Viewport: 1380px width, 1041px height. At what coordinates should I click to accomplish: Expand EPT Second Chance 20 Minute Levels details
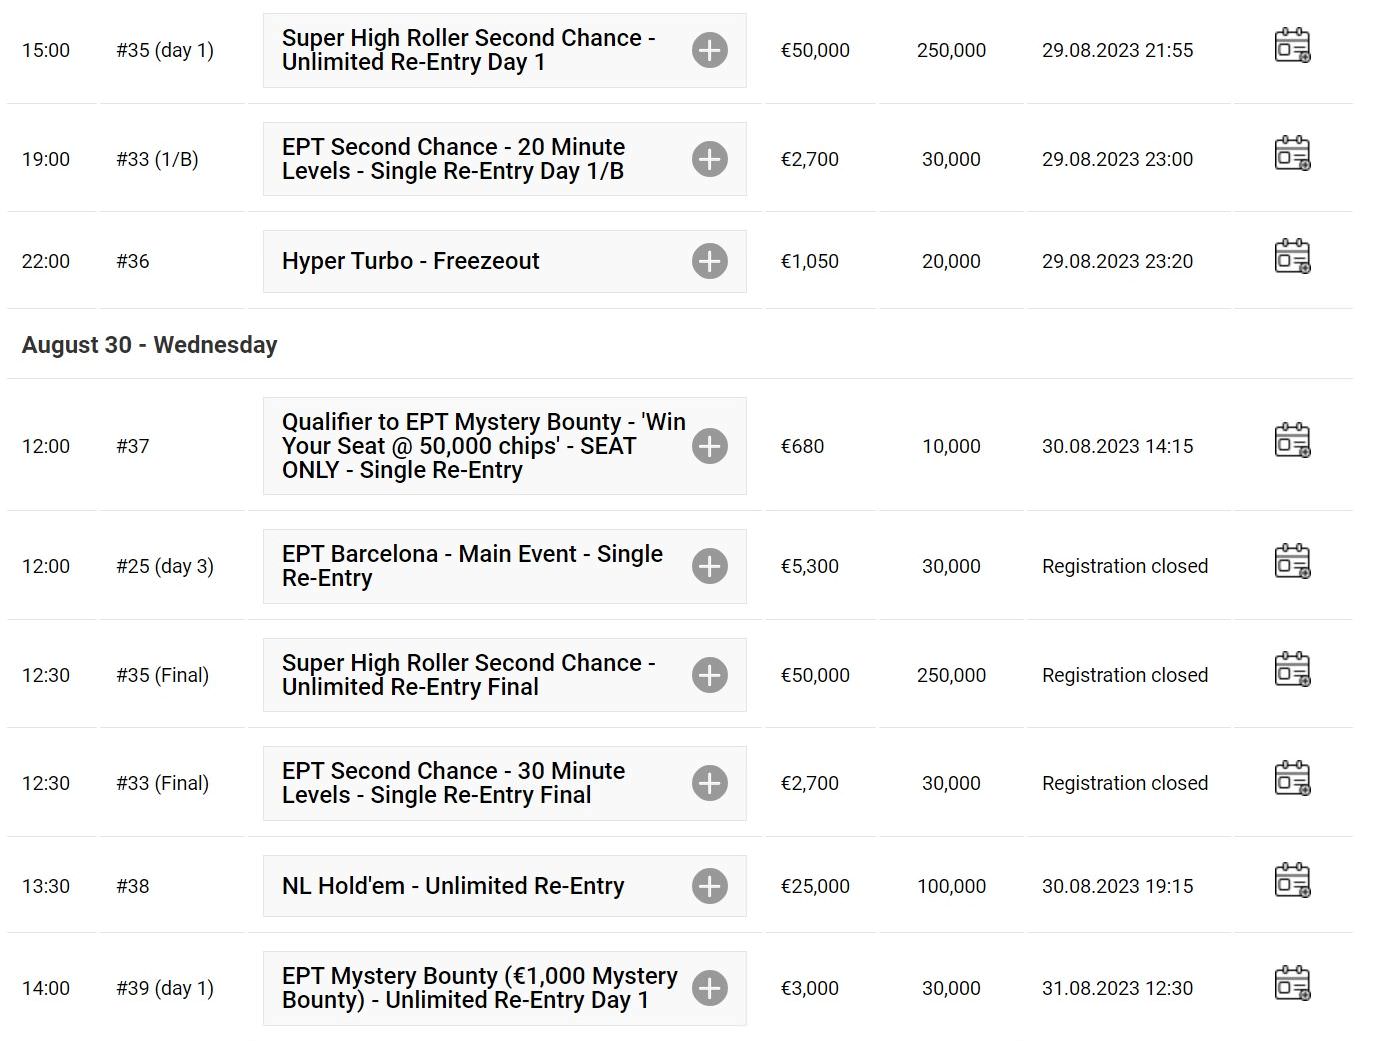(710, 159)
